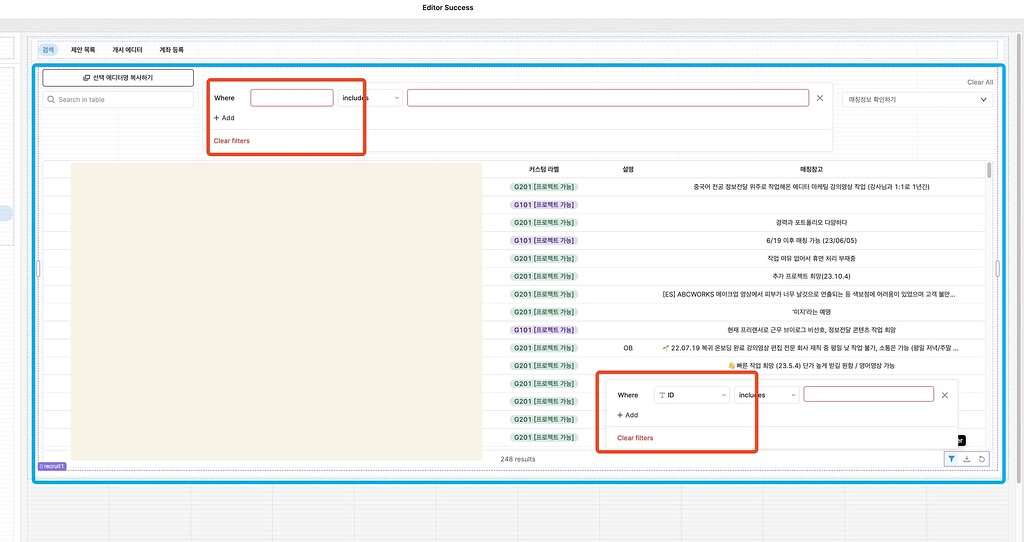Click value input in the ID filter row

tap(869, 394)
